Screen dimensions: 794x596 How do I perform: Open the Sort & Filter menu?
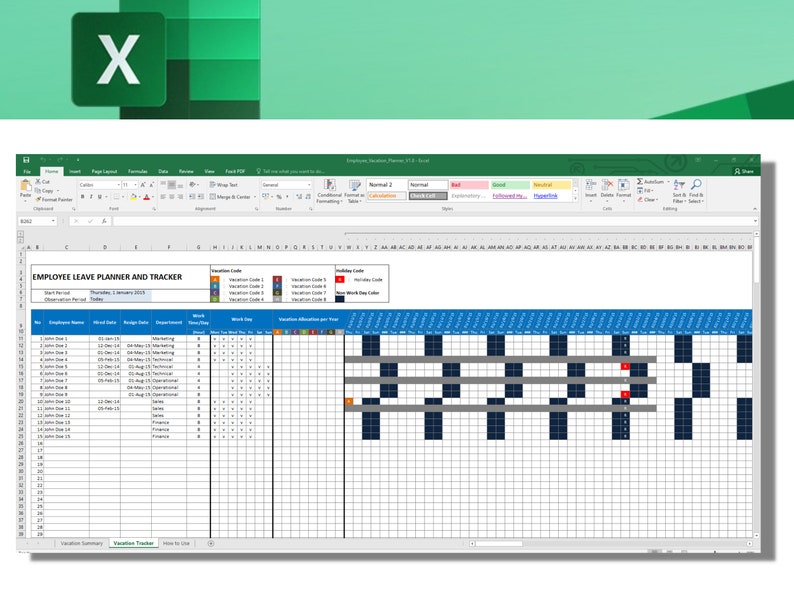pos(679,191)
